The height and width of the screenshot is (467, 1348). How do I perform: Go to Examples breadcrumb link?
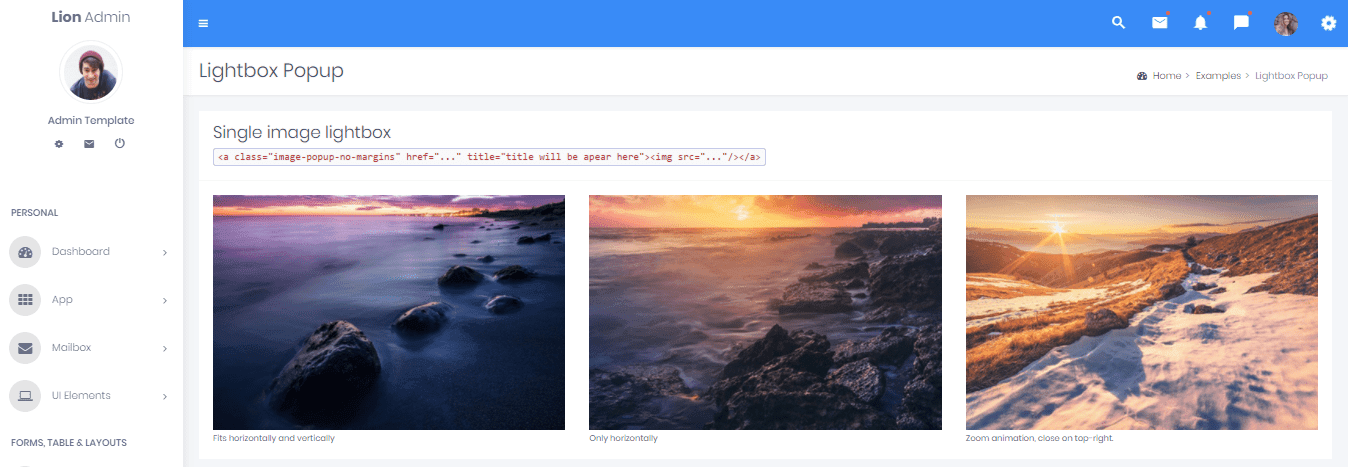(x=1218, y=76)
